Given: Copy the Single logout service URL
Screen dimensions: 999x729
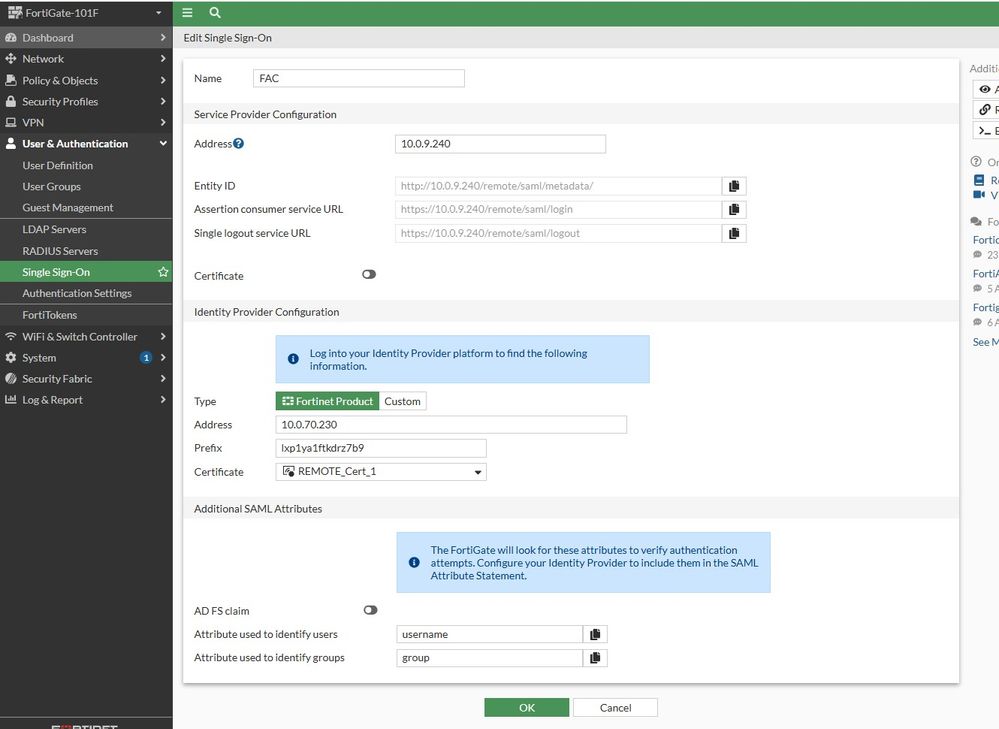Looking at the screenshot, I should (x=734, y=234).
